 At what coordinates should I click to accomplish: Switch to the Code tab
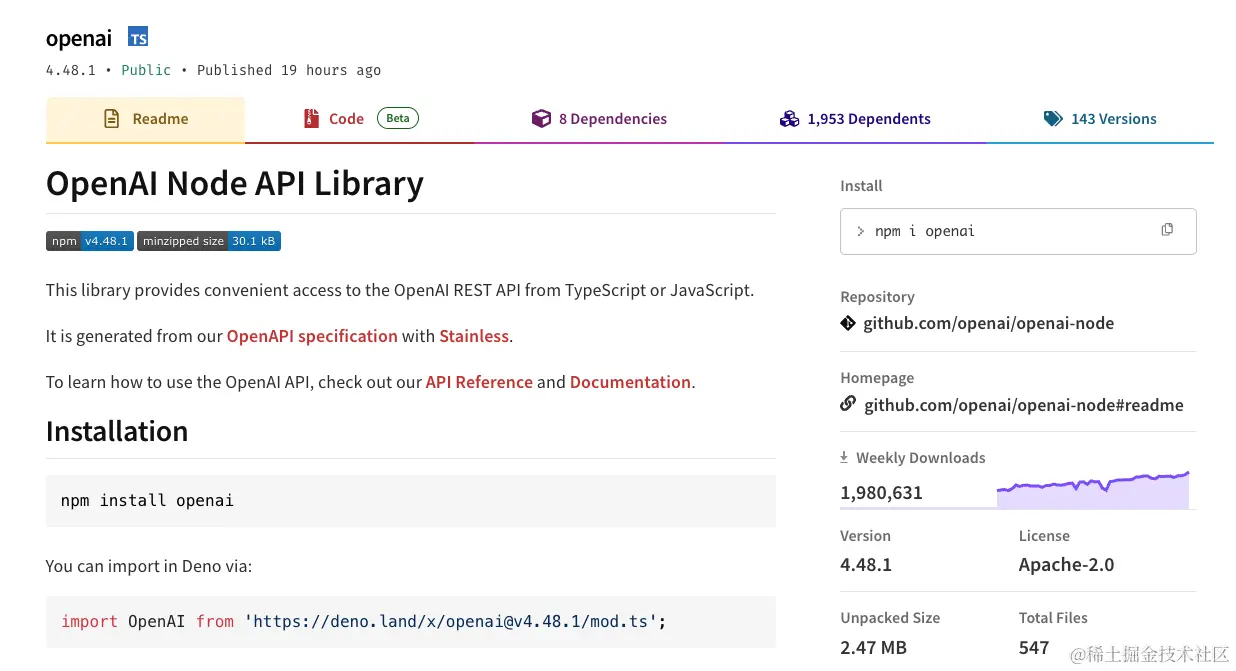(x=360, y=119)
